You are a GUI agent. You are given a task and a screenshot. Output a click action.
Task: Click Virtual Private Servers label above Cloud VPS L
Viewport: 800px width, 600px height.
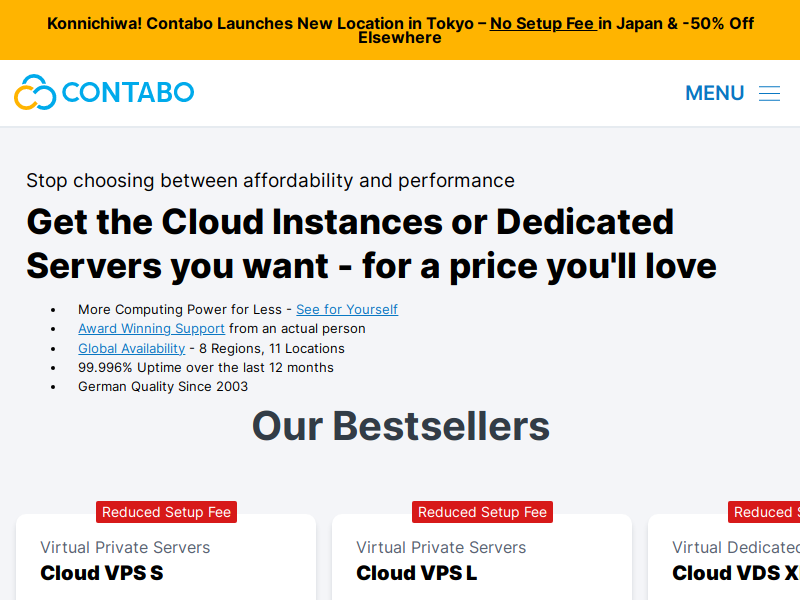(x=441, y=547)
